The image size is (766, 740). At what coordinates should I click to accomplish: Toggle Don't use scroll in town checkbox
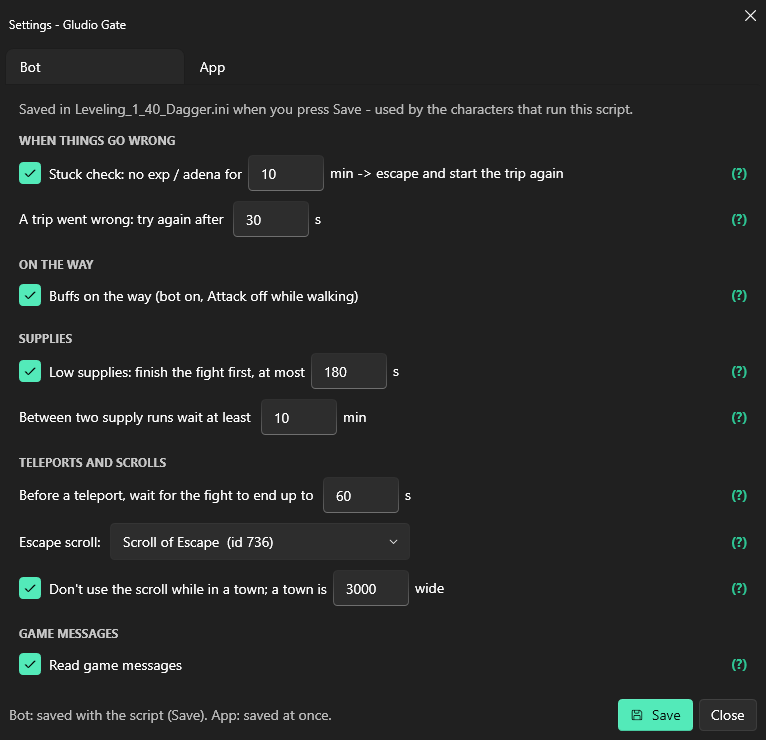click(x=30, y=588)
